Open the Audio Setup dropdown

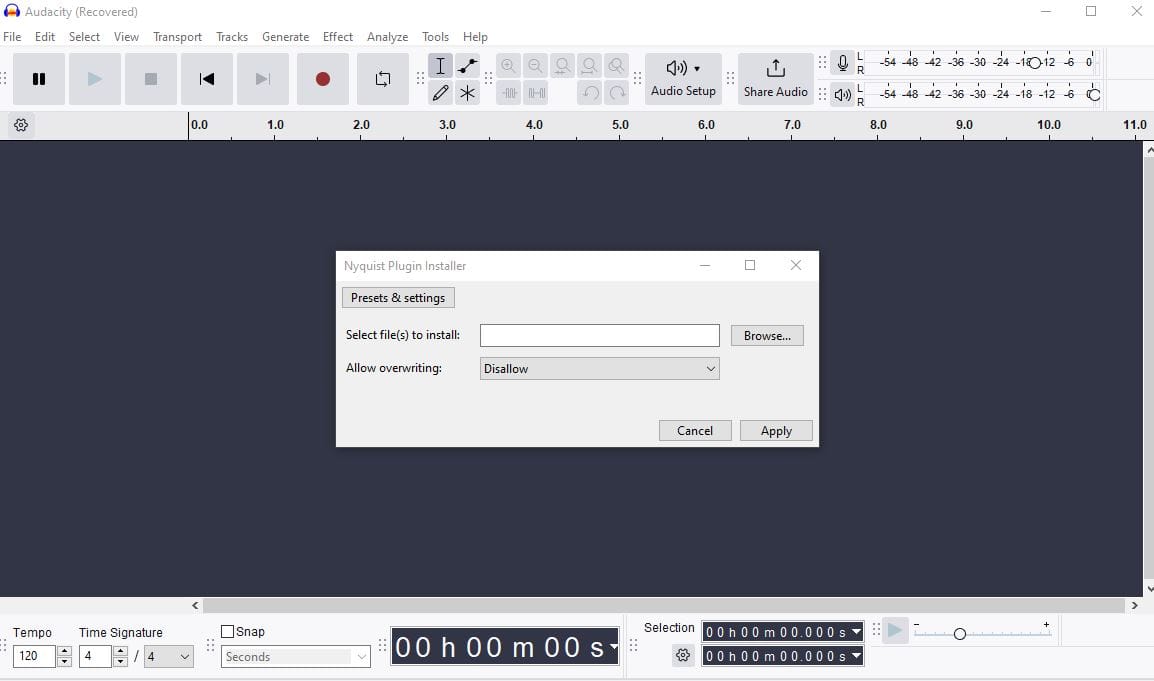pos(683,79)
